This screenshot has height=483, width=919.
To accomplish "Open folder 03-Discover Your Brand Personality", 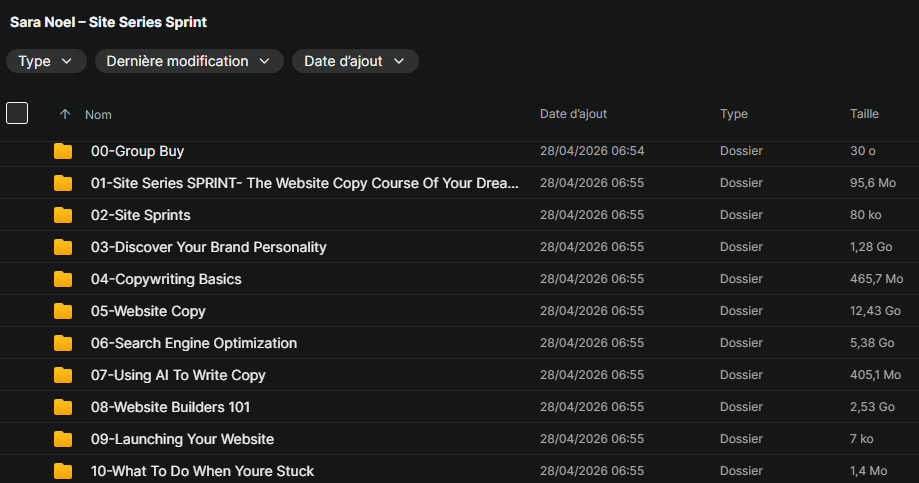I will (209, 247).
